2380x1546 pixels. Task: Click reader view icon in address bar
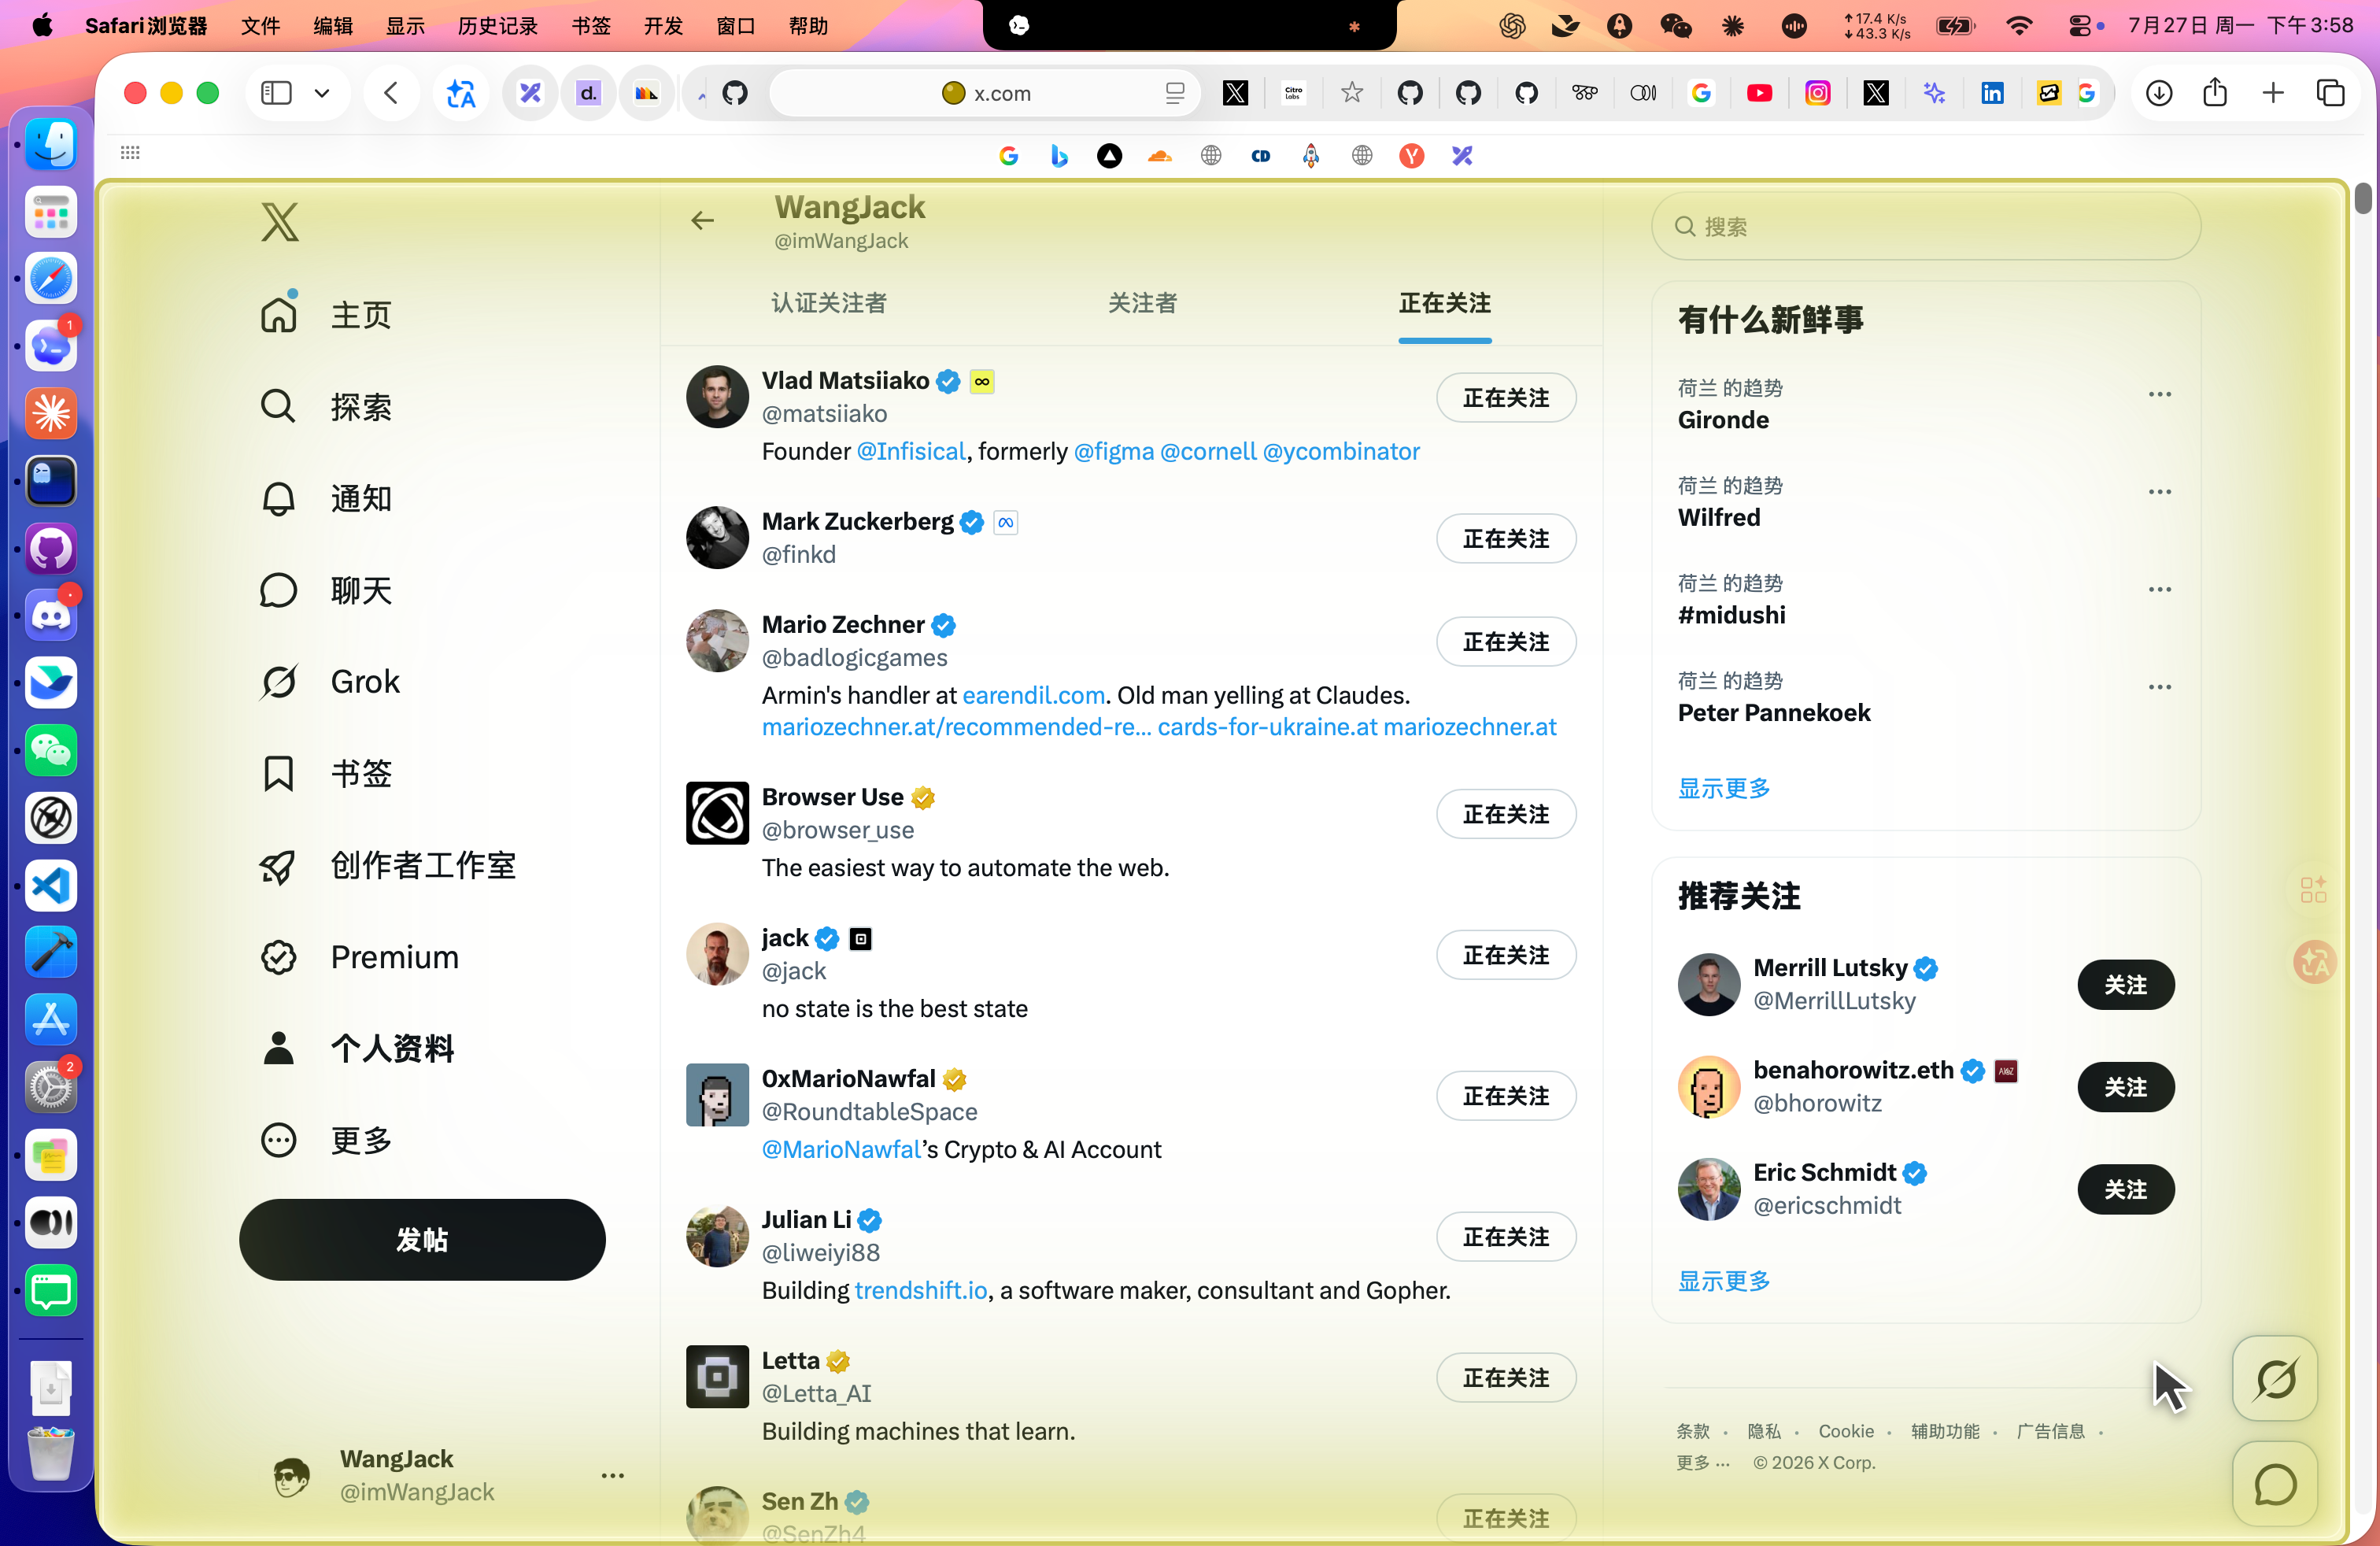[1175, 93]
